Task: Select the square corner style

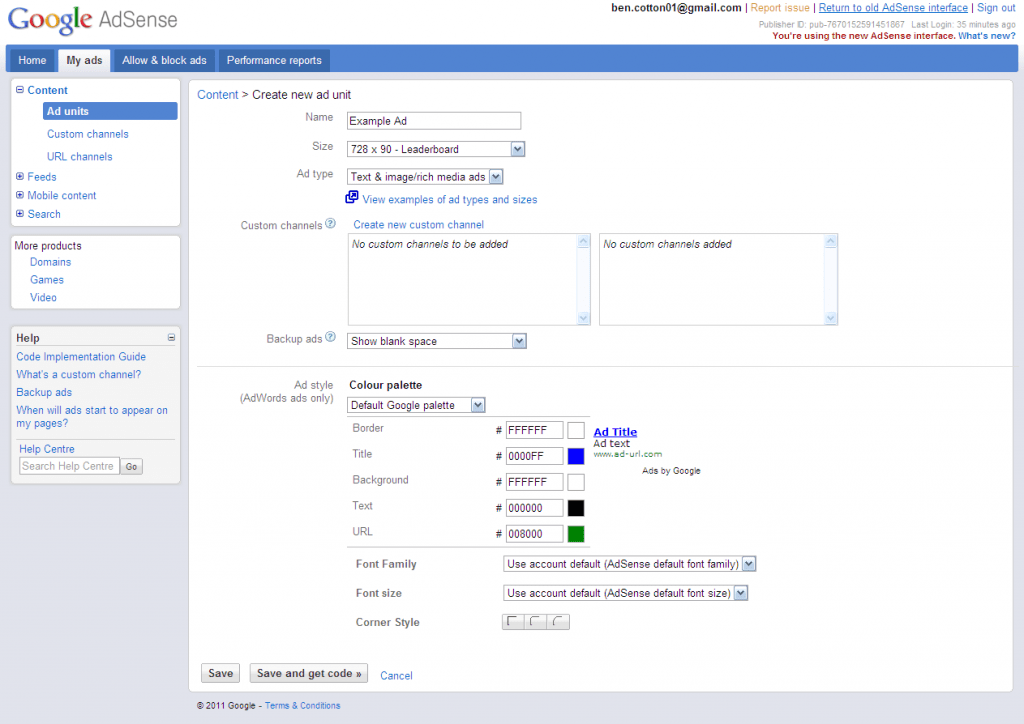Action: tap(513, 621)
